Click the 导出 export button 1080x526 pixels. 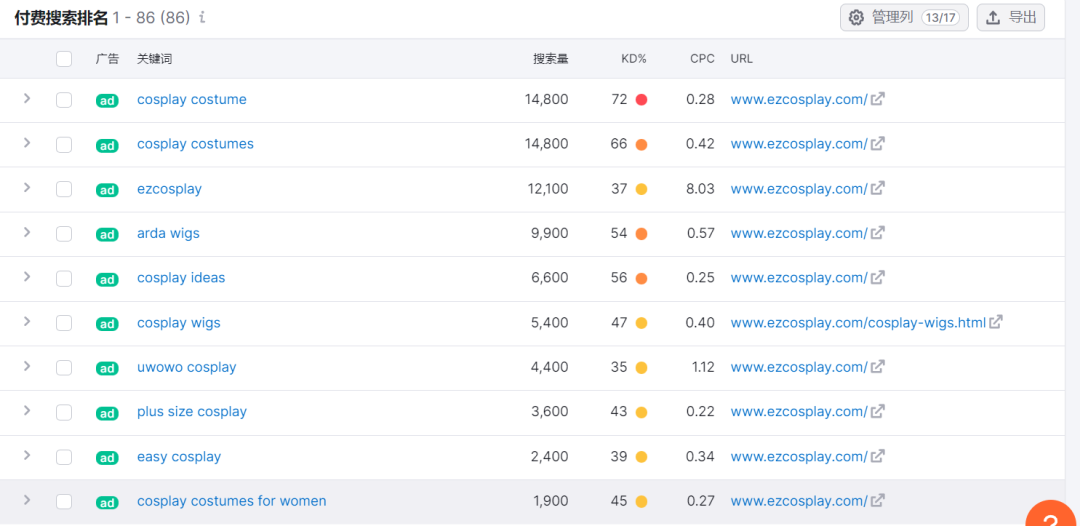click(1010, 17)
